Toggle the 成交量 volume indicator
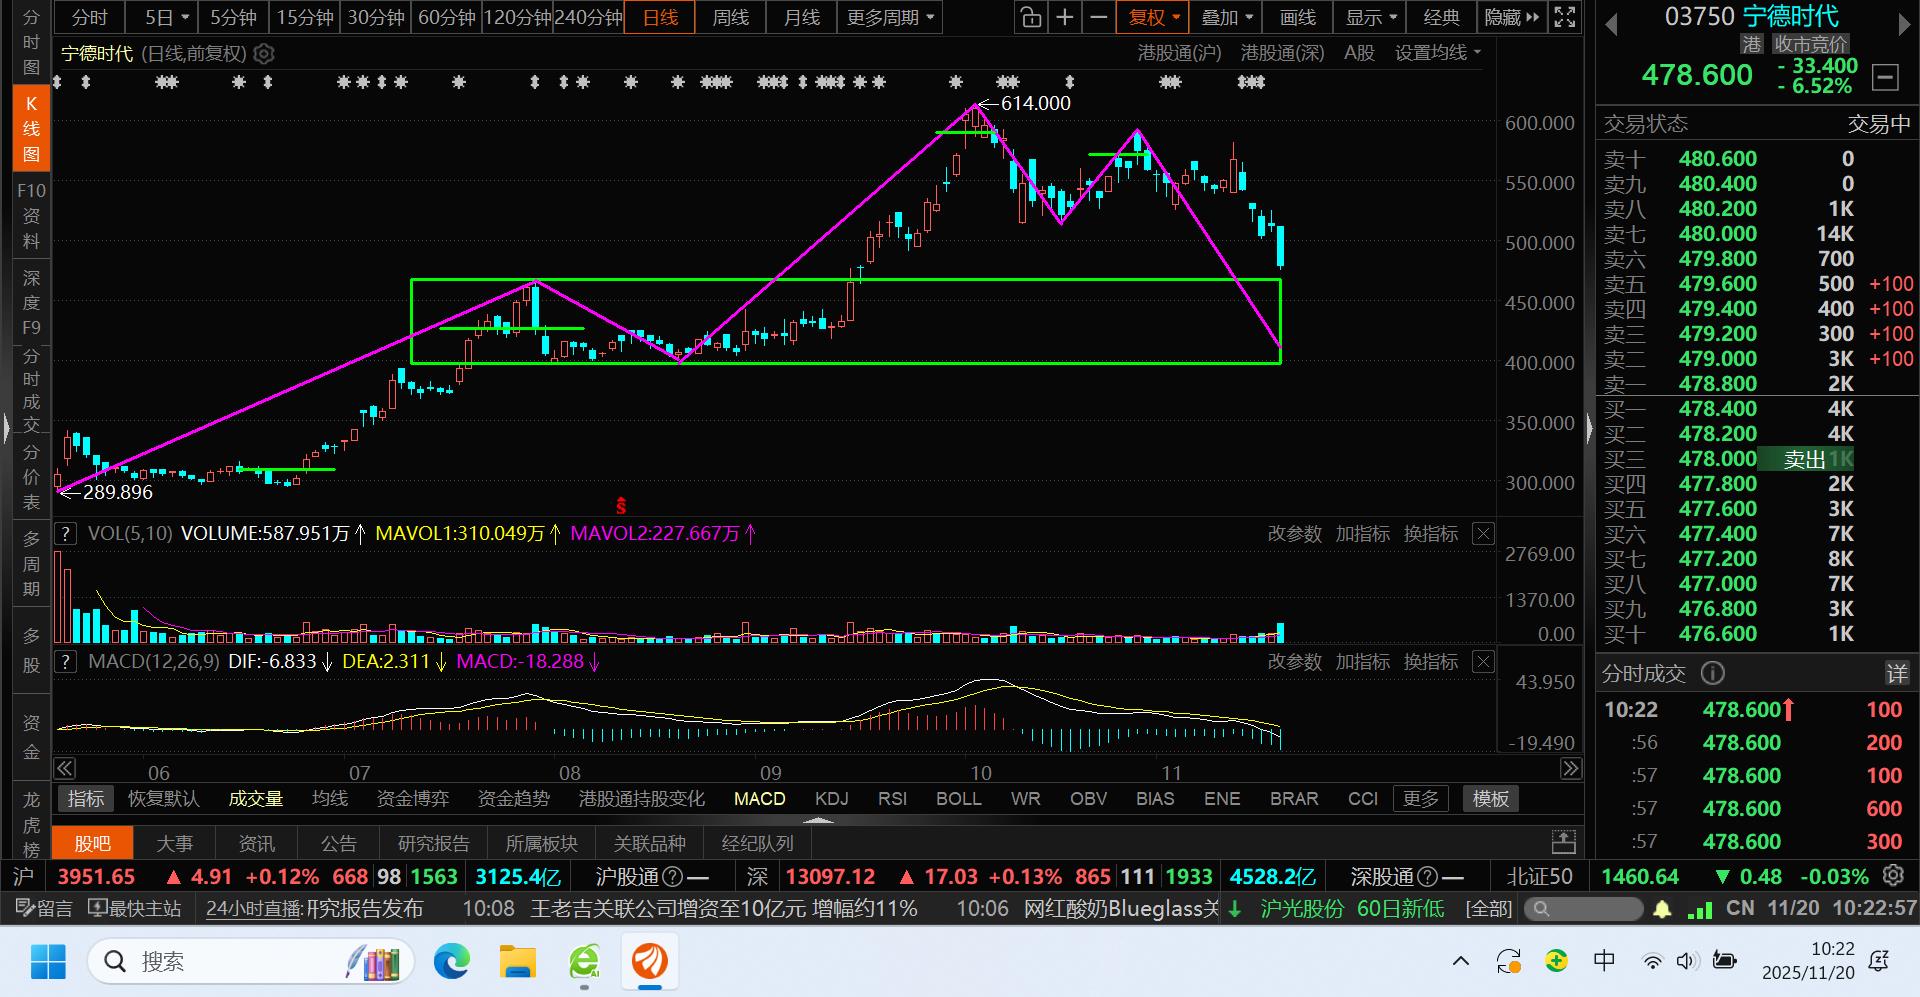Screen dimensions: 1920x997 256,799
